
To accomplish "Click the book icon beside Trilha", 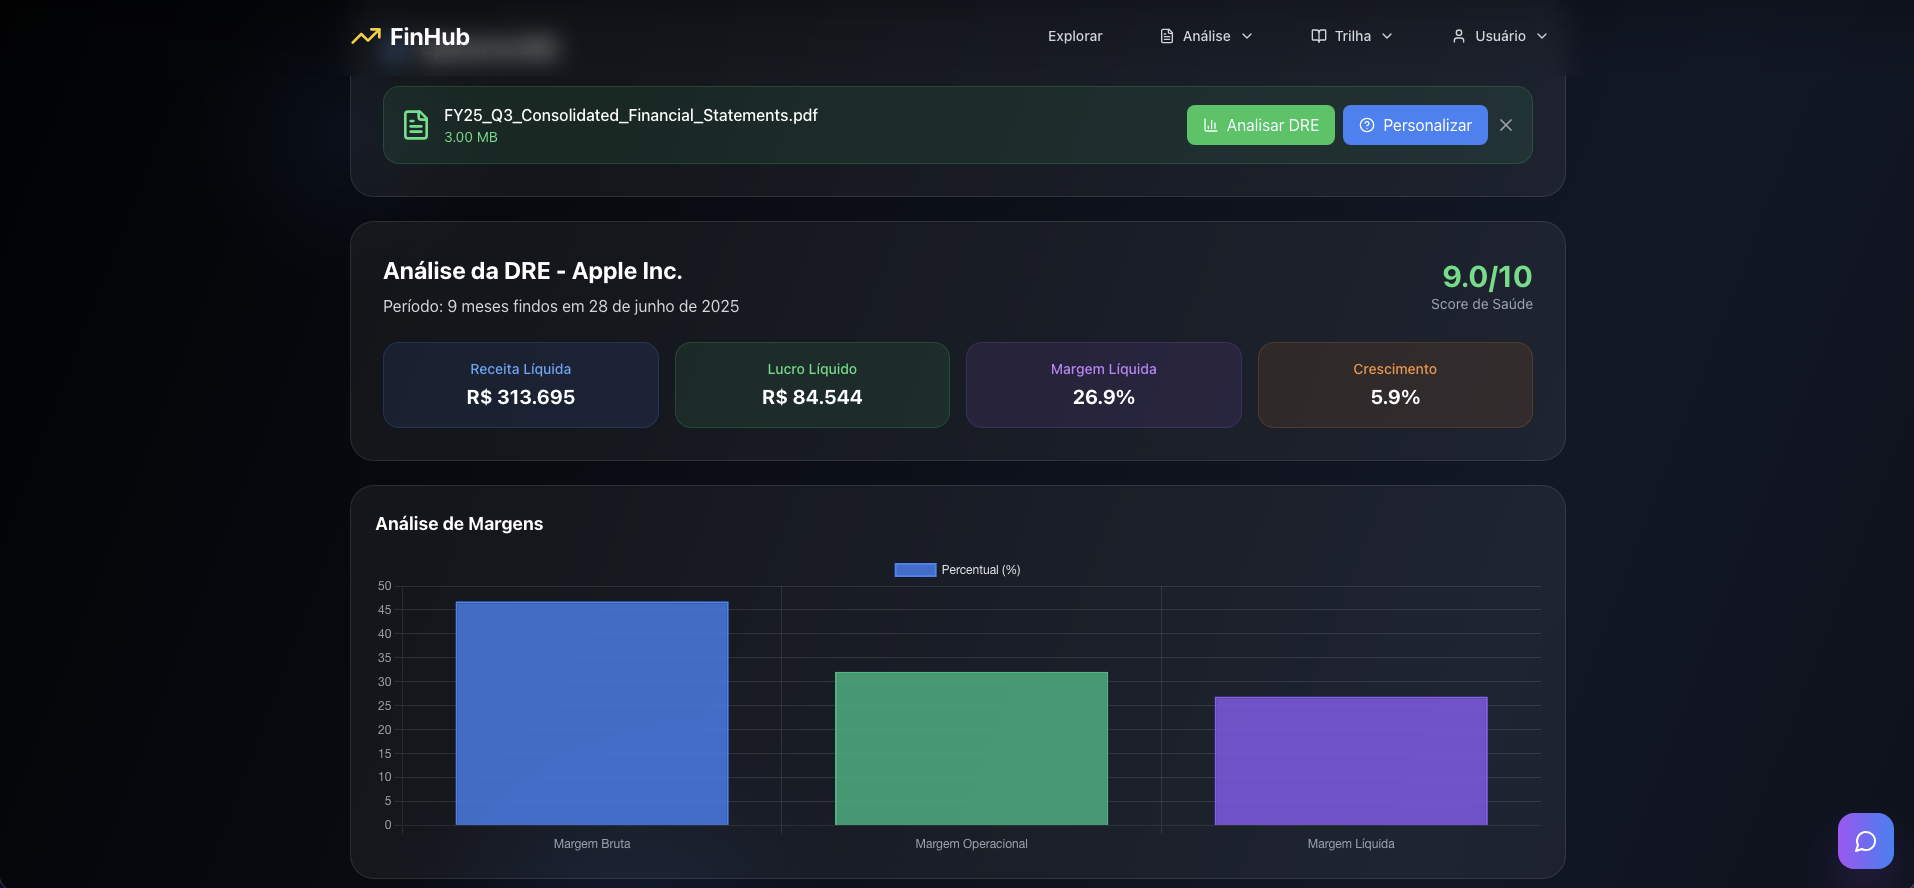I will pos(1319,36).
